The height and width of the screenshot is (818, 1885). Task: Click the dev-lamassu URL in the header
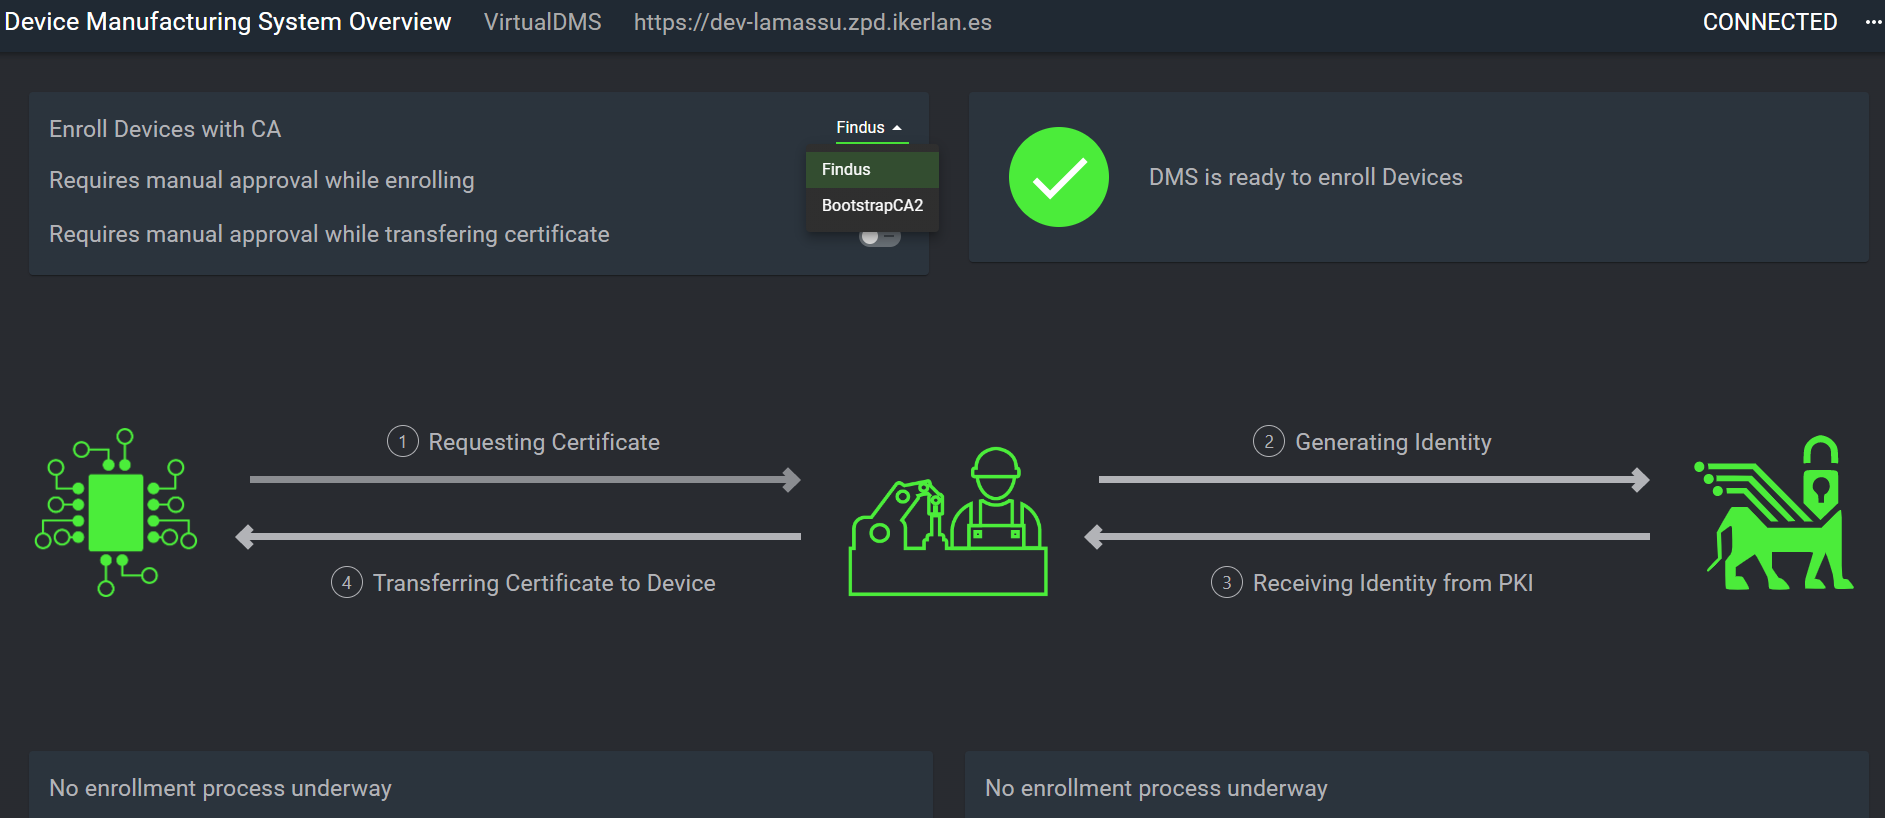[x=812, y=22]
